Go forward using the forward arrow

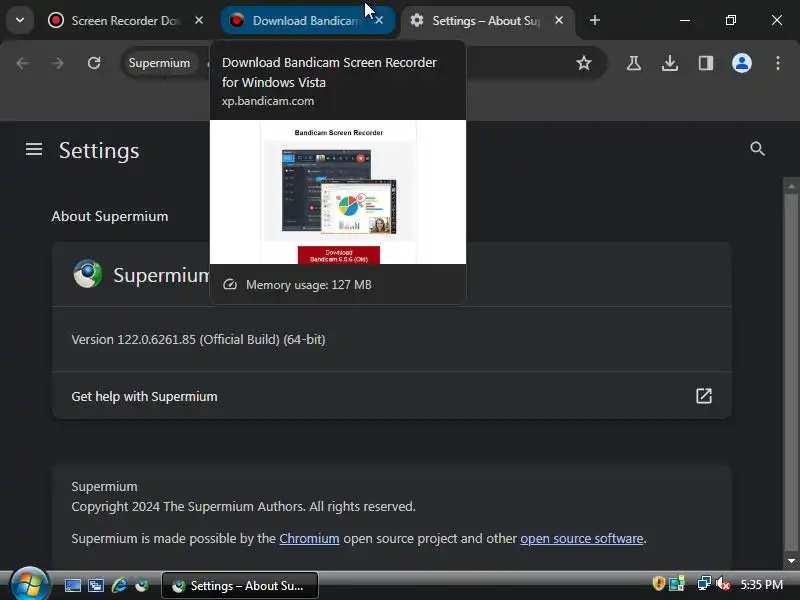pos(58,63)
